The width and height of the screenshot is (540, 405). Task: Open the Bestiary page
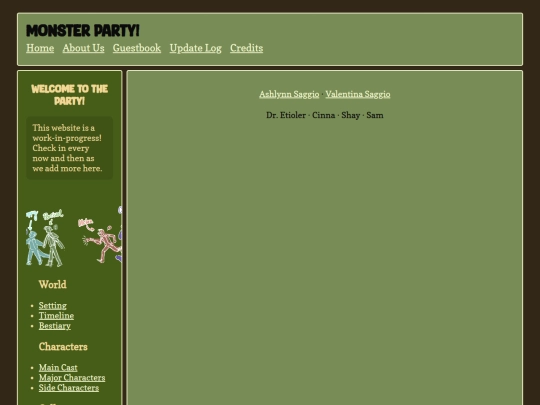click(x=55, y=326)
